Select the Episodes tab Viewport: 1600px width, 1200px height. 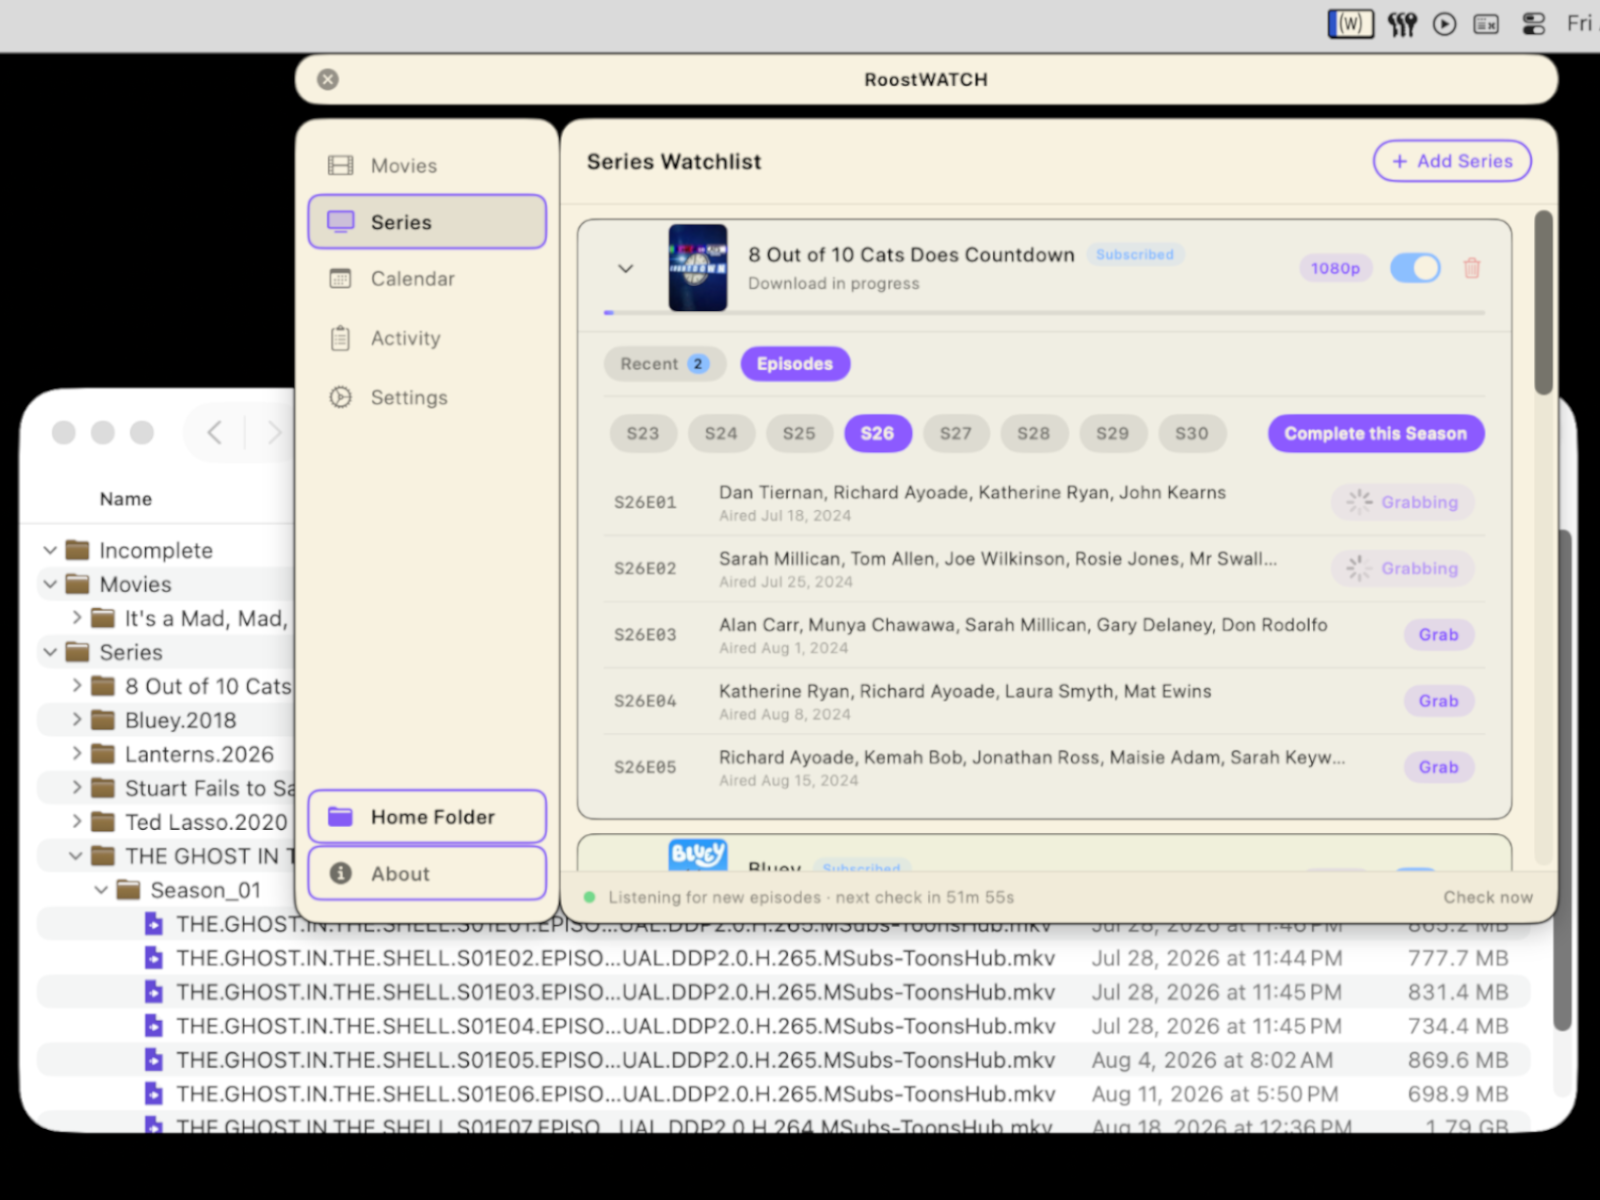(x=795, y=364)
